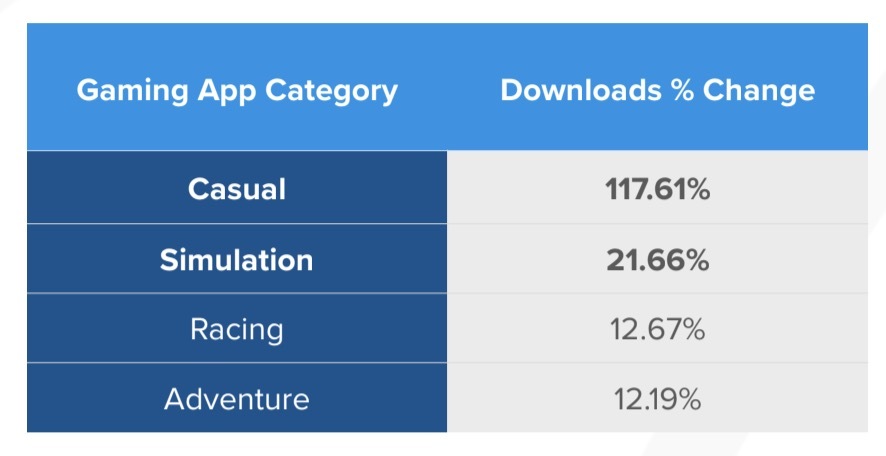Click the % symbol in the header
Screen dimensions: 886x456
(x=681, y=90)
